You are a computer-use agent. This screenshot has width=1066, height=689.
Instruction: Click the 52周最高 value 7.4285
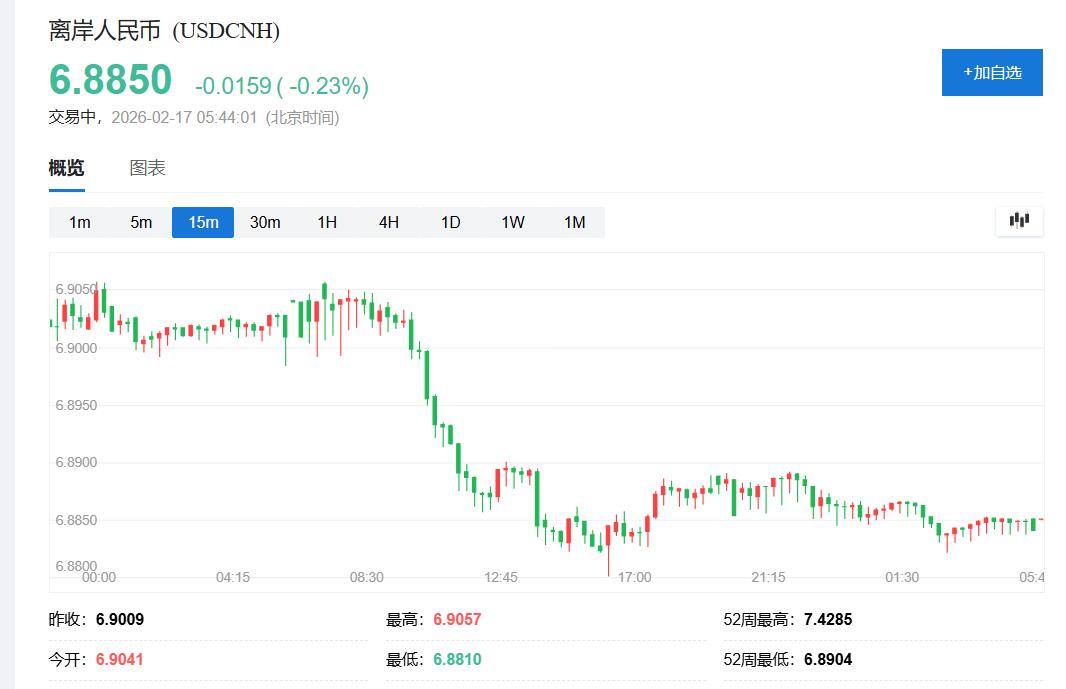828,619
